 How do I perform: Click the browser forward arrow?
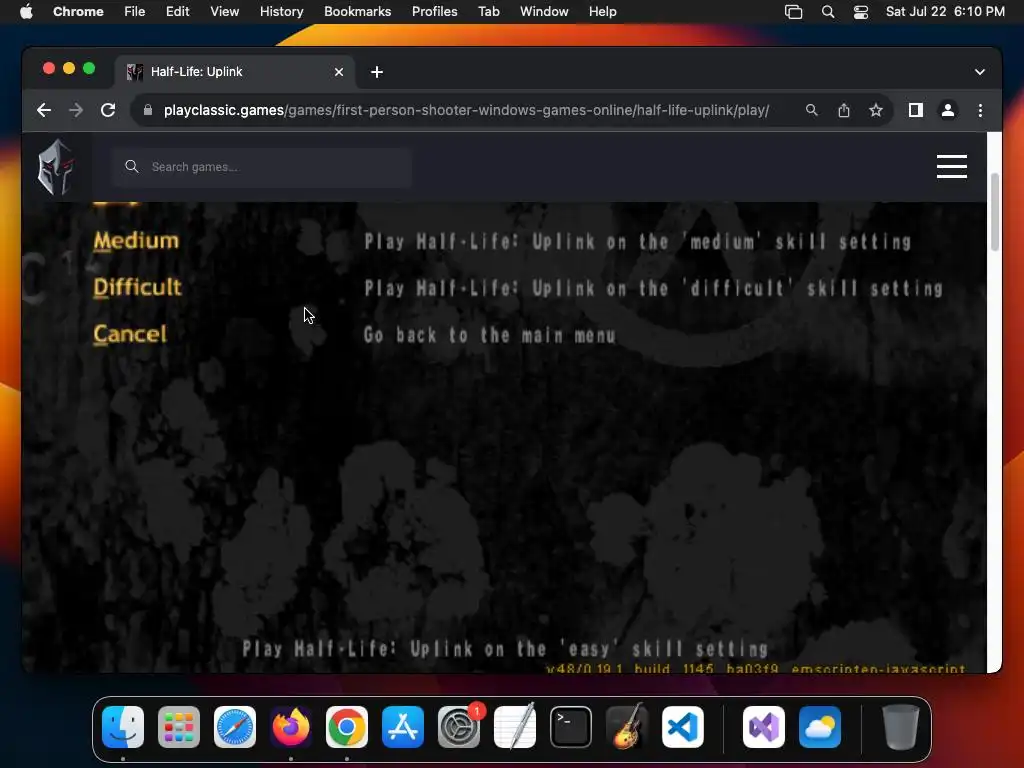pyautogui.click(x=76, y=110)
